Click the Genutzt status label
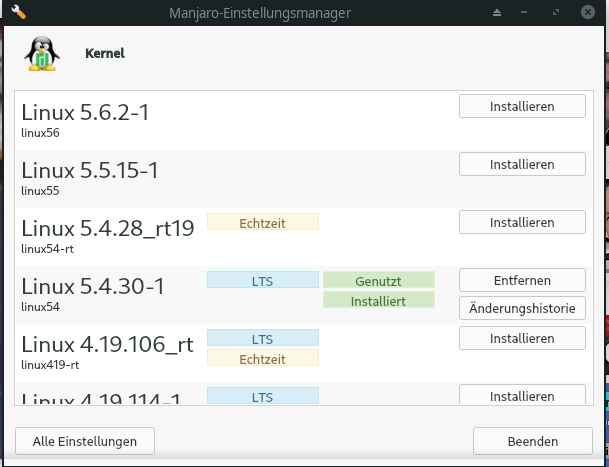Image resolution: width=609 pixels, height=467 pixels. tap(378, 280)
